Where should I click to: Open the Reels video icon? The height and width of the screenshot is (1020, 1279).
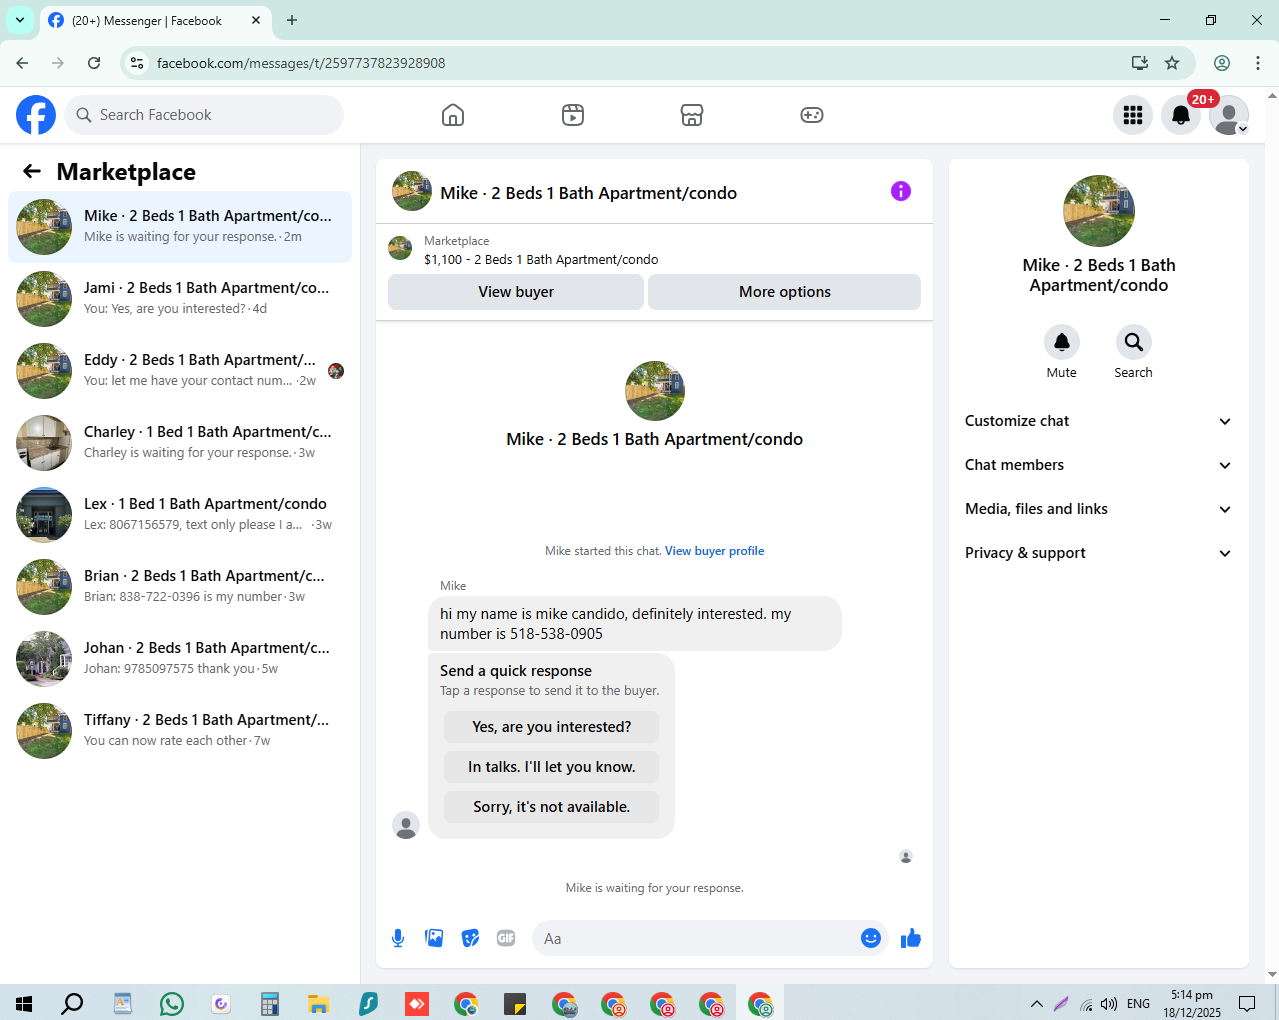click(572, 115)
